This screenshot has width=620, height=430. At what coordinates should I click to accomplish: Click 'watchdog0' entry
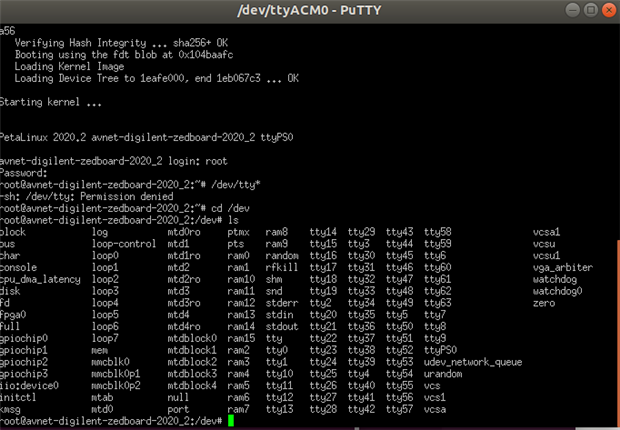click(x=558, y=291)
